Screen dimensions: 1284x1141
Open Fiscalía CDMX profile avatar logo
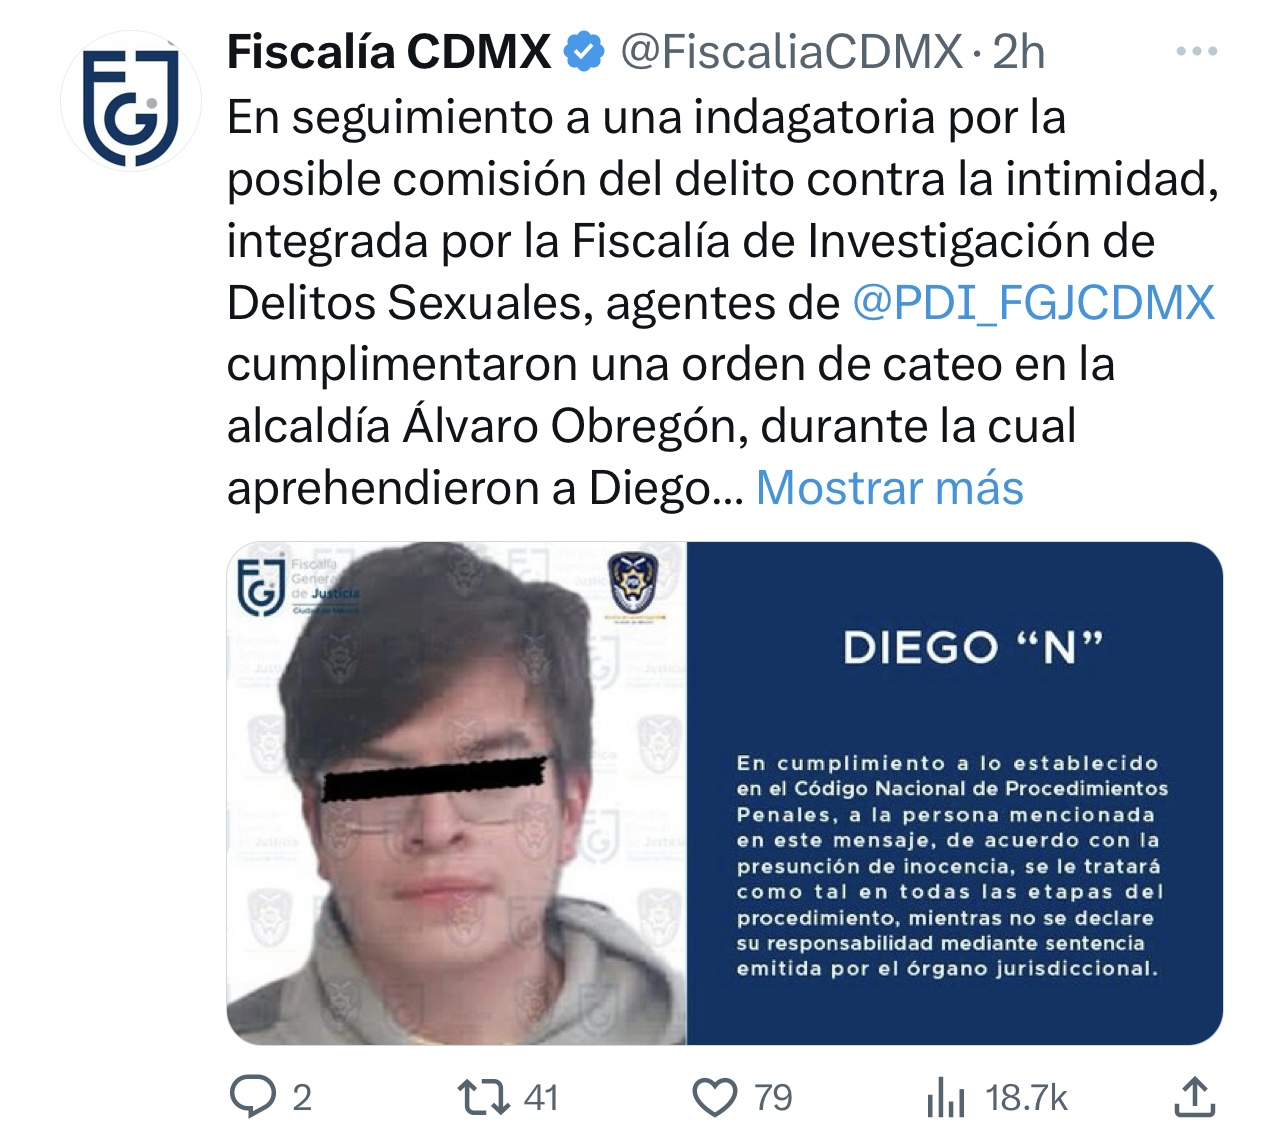coord(131,101)
